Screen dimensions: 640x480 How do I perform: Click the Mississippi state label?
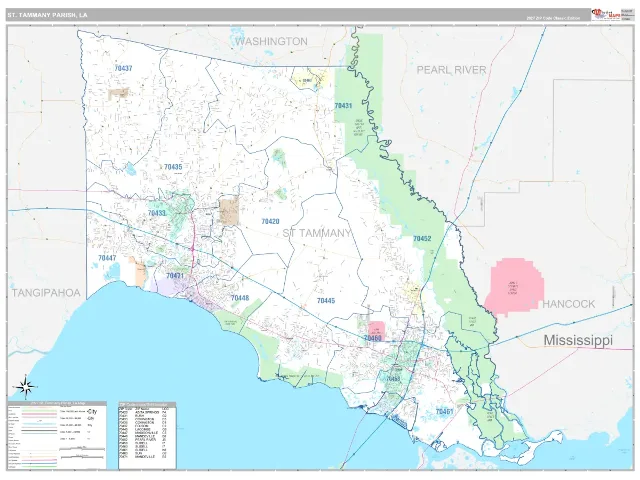(x=578, y=340)
